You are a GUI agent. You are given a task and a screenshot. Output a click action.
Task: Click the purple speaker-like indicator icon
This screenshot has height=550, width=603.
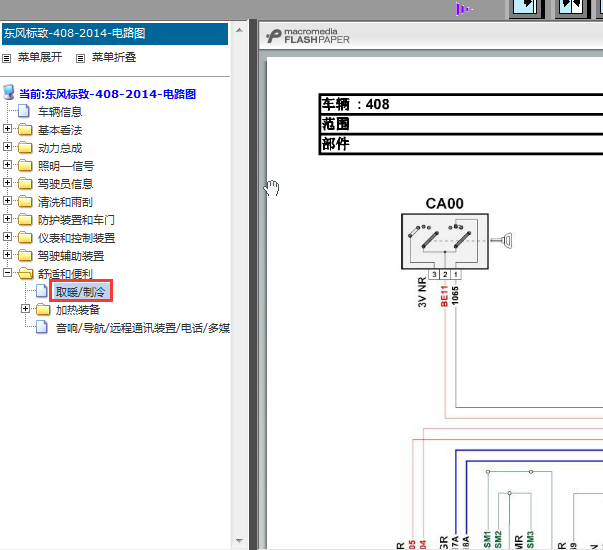tap(463, 9)
